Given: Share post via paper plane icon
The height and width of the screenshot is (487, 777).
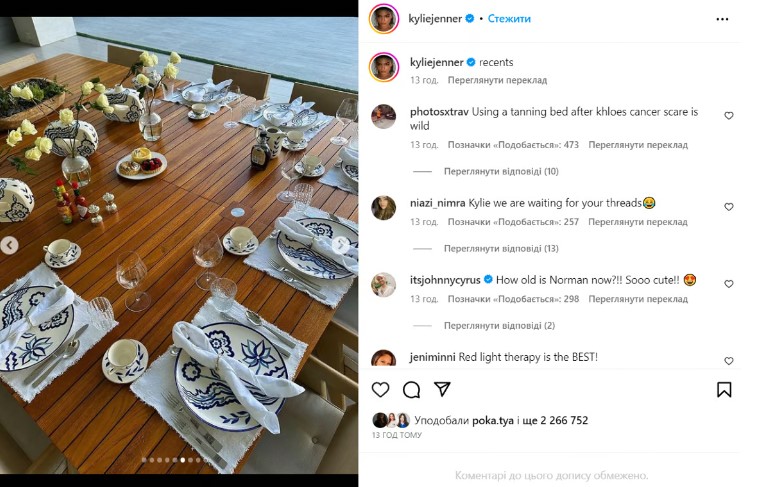Looking at the screenshot, I should pyautogui.click(x=442, y=390).
